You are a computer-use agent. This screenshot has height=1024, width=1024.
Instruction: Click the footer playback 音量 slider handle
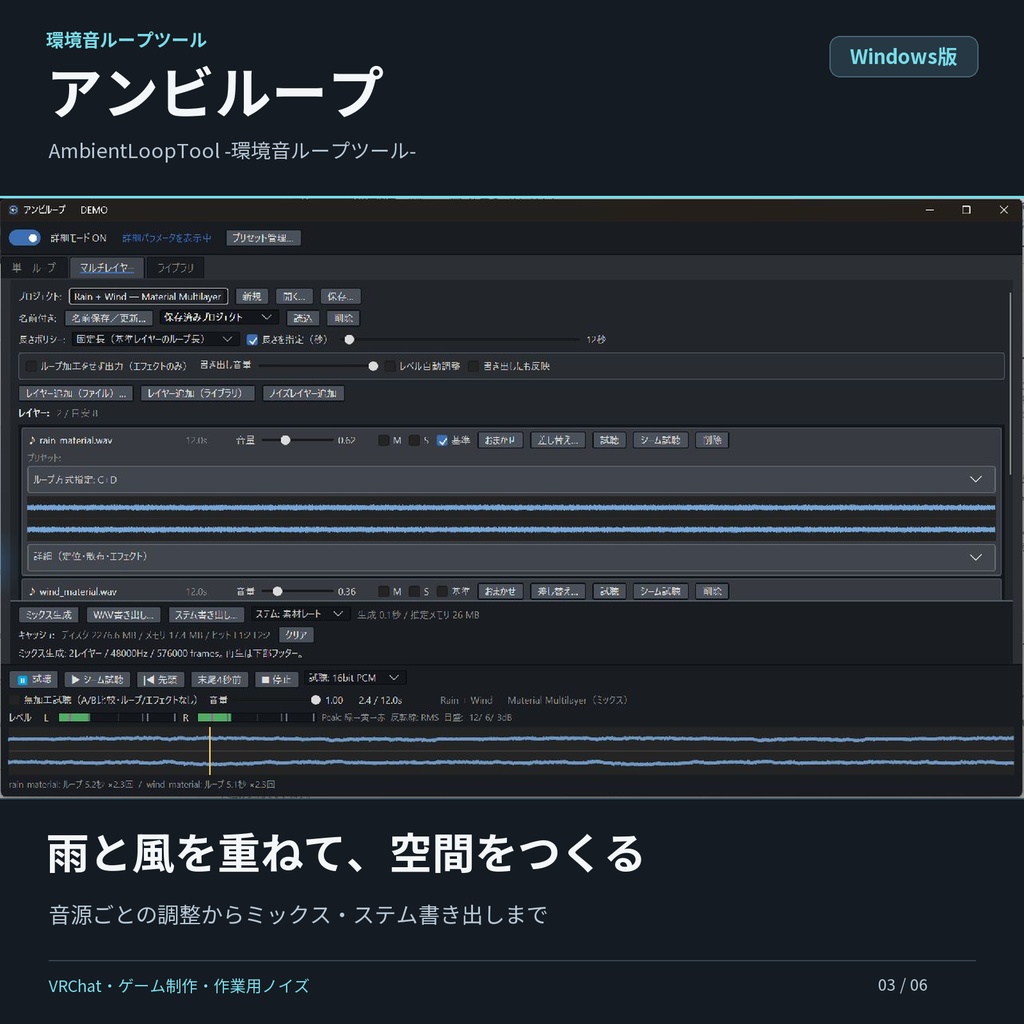[316, 699]
